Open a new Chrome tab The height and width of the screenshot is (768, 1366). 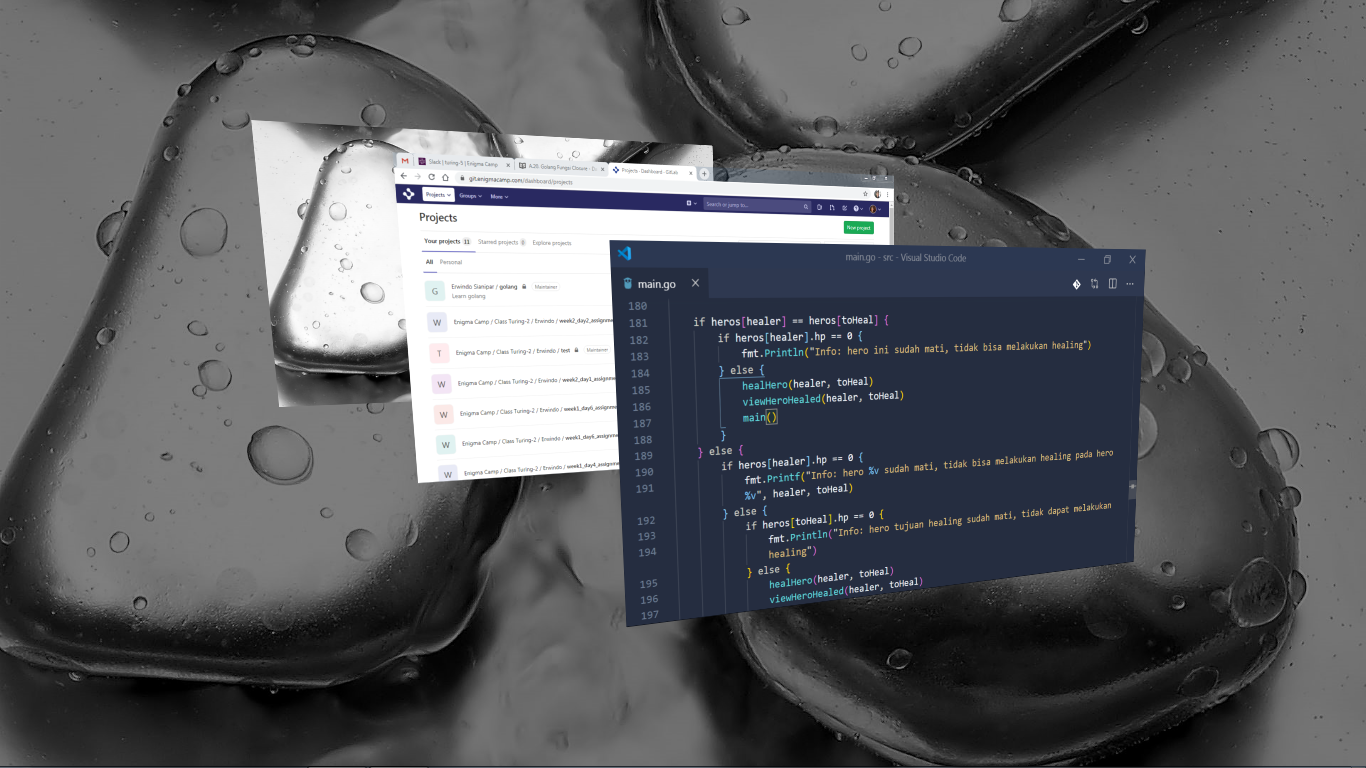click(704, 174)
